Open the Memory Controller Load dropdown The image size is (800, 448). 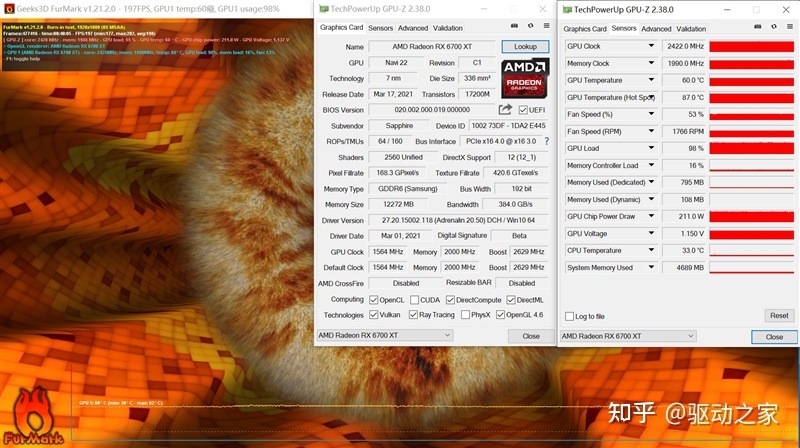point(651,165)
